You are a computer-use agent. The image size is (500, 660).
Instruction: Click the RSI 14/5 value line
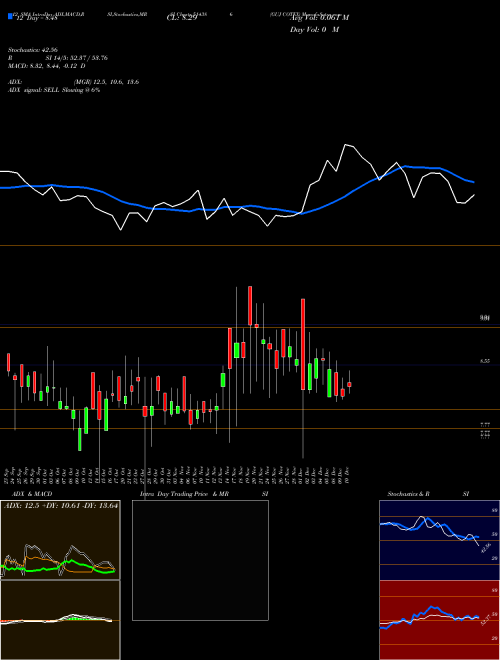tap(58, 58)
